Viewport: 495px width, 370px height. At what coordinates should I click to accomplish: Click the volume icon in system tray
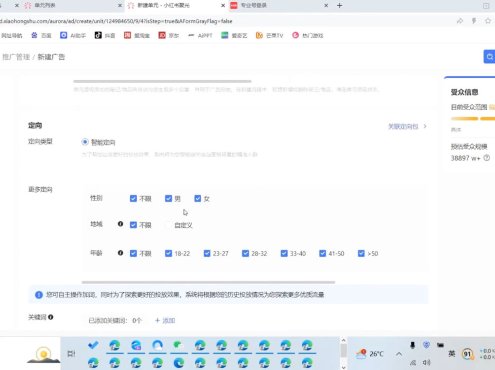426,362
